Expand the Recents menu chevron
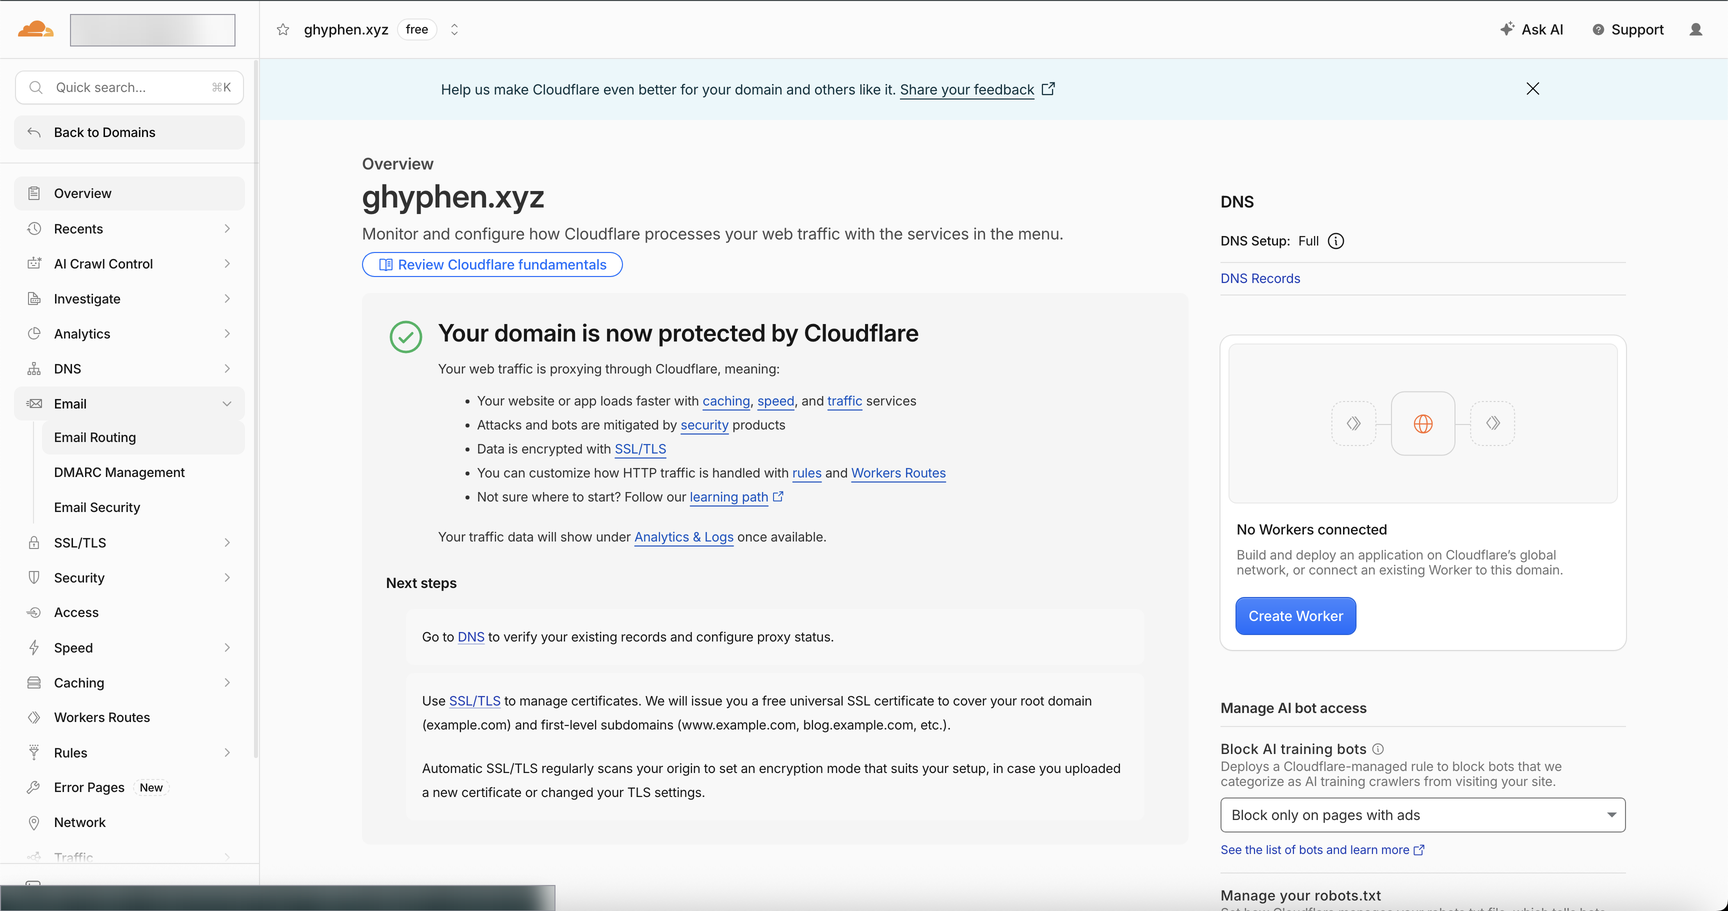This screenshot has height=911, width=1728. point(227,229)
